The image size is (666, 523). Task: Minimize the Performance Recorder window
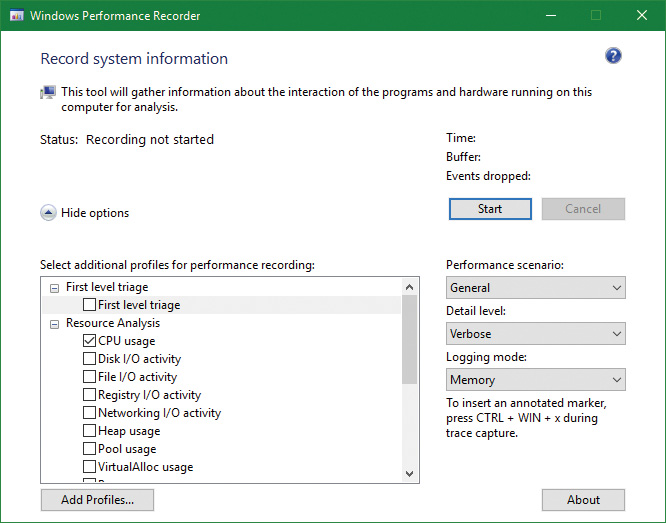(x=550, y=15)
